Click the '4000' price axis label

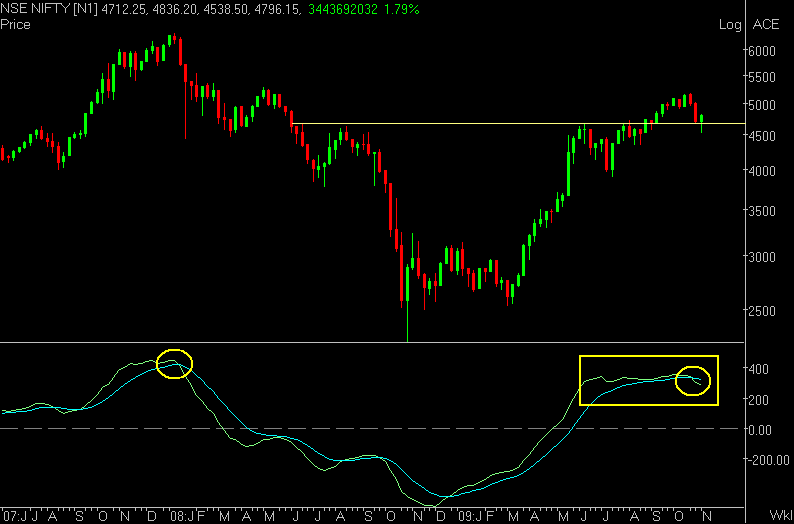(761, 171)
